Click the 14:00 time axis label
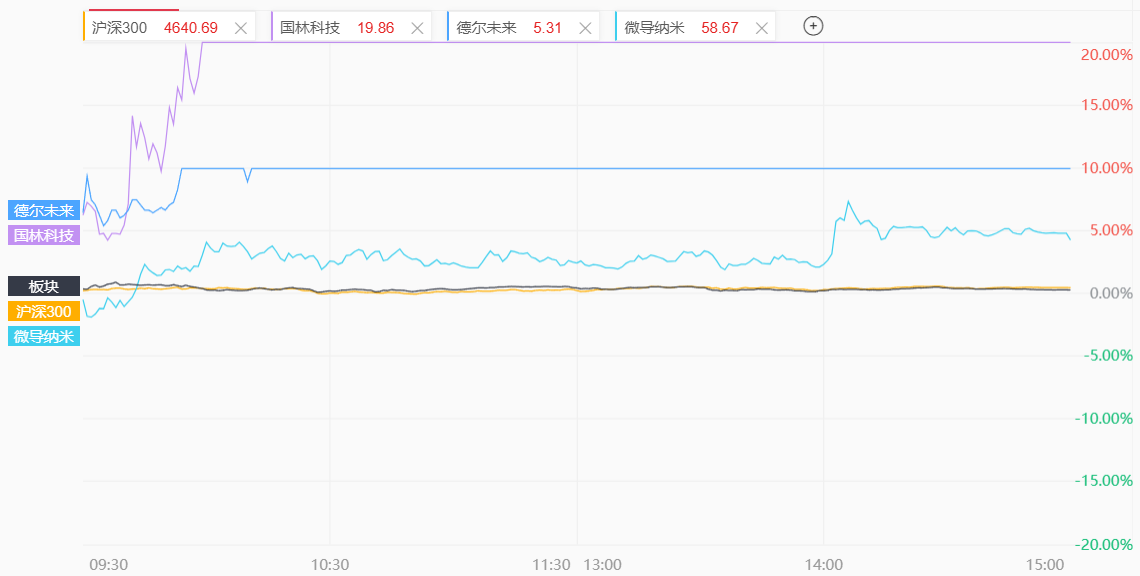 click(x=823, y=564)
